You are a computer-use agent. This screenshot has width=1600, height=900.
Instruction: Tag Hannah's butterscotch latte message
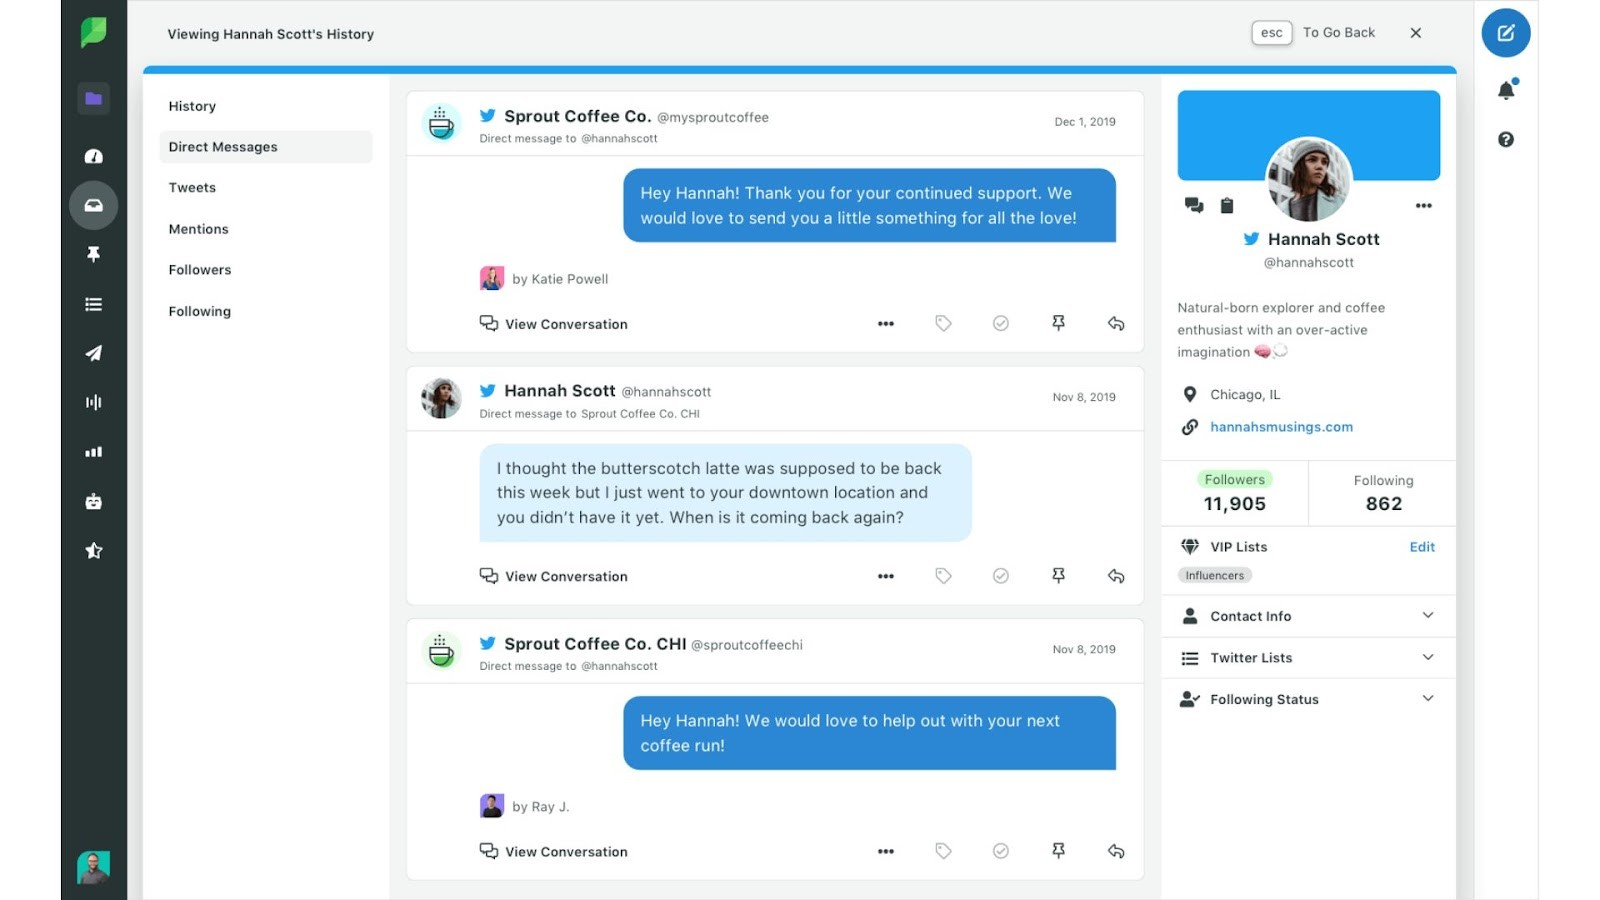click(942, 576)
